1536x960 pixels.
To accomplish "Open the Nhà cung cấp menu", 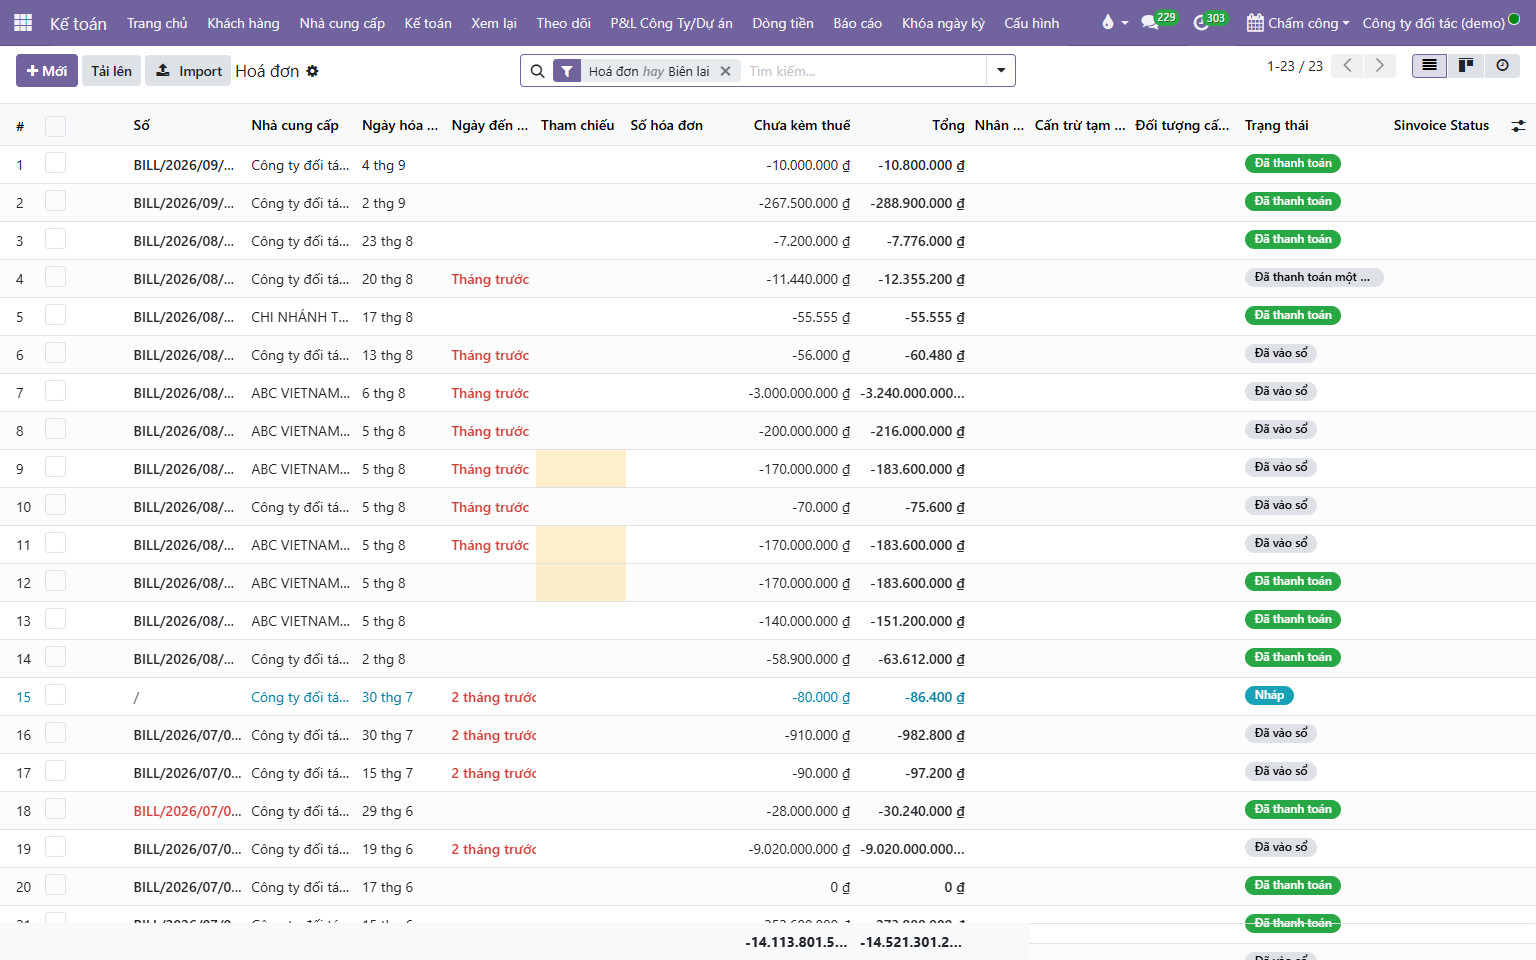I will pos(342,23).
